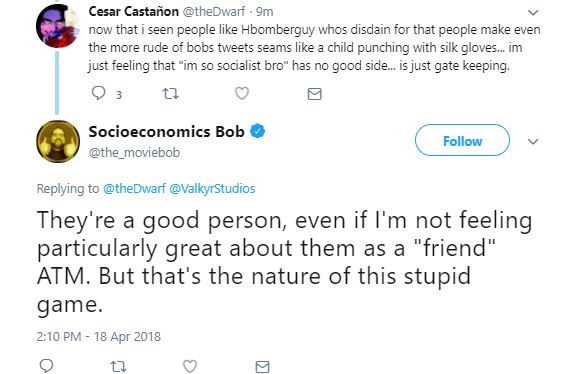Open verified badge next to Socioeconomics Bob
The width and height of the screenshot is (575, 374).
pyautogui.click(x=257, y=131)
